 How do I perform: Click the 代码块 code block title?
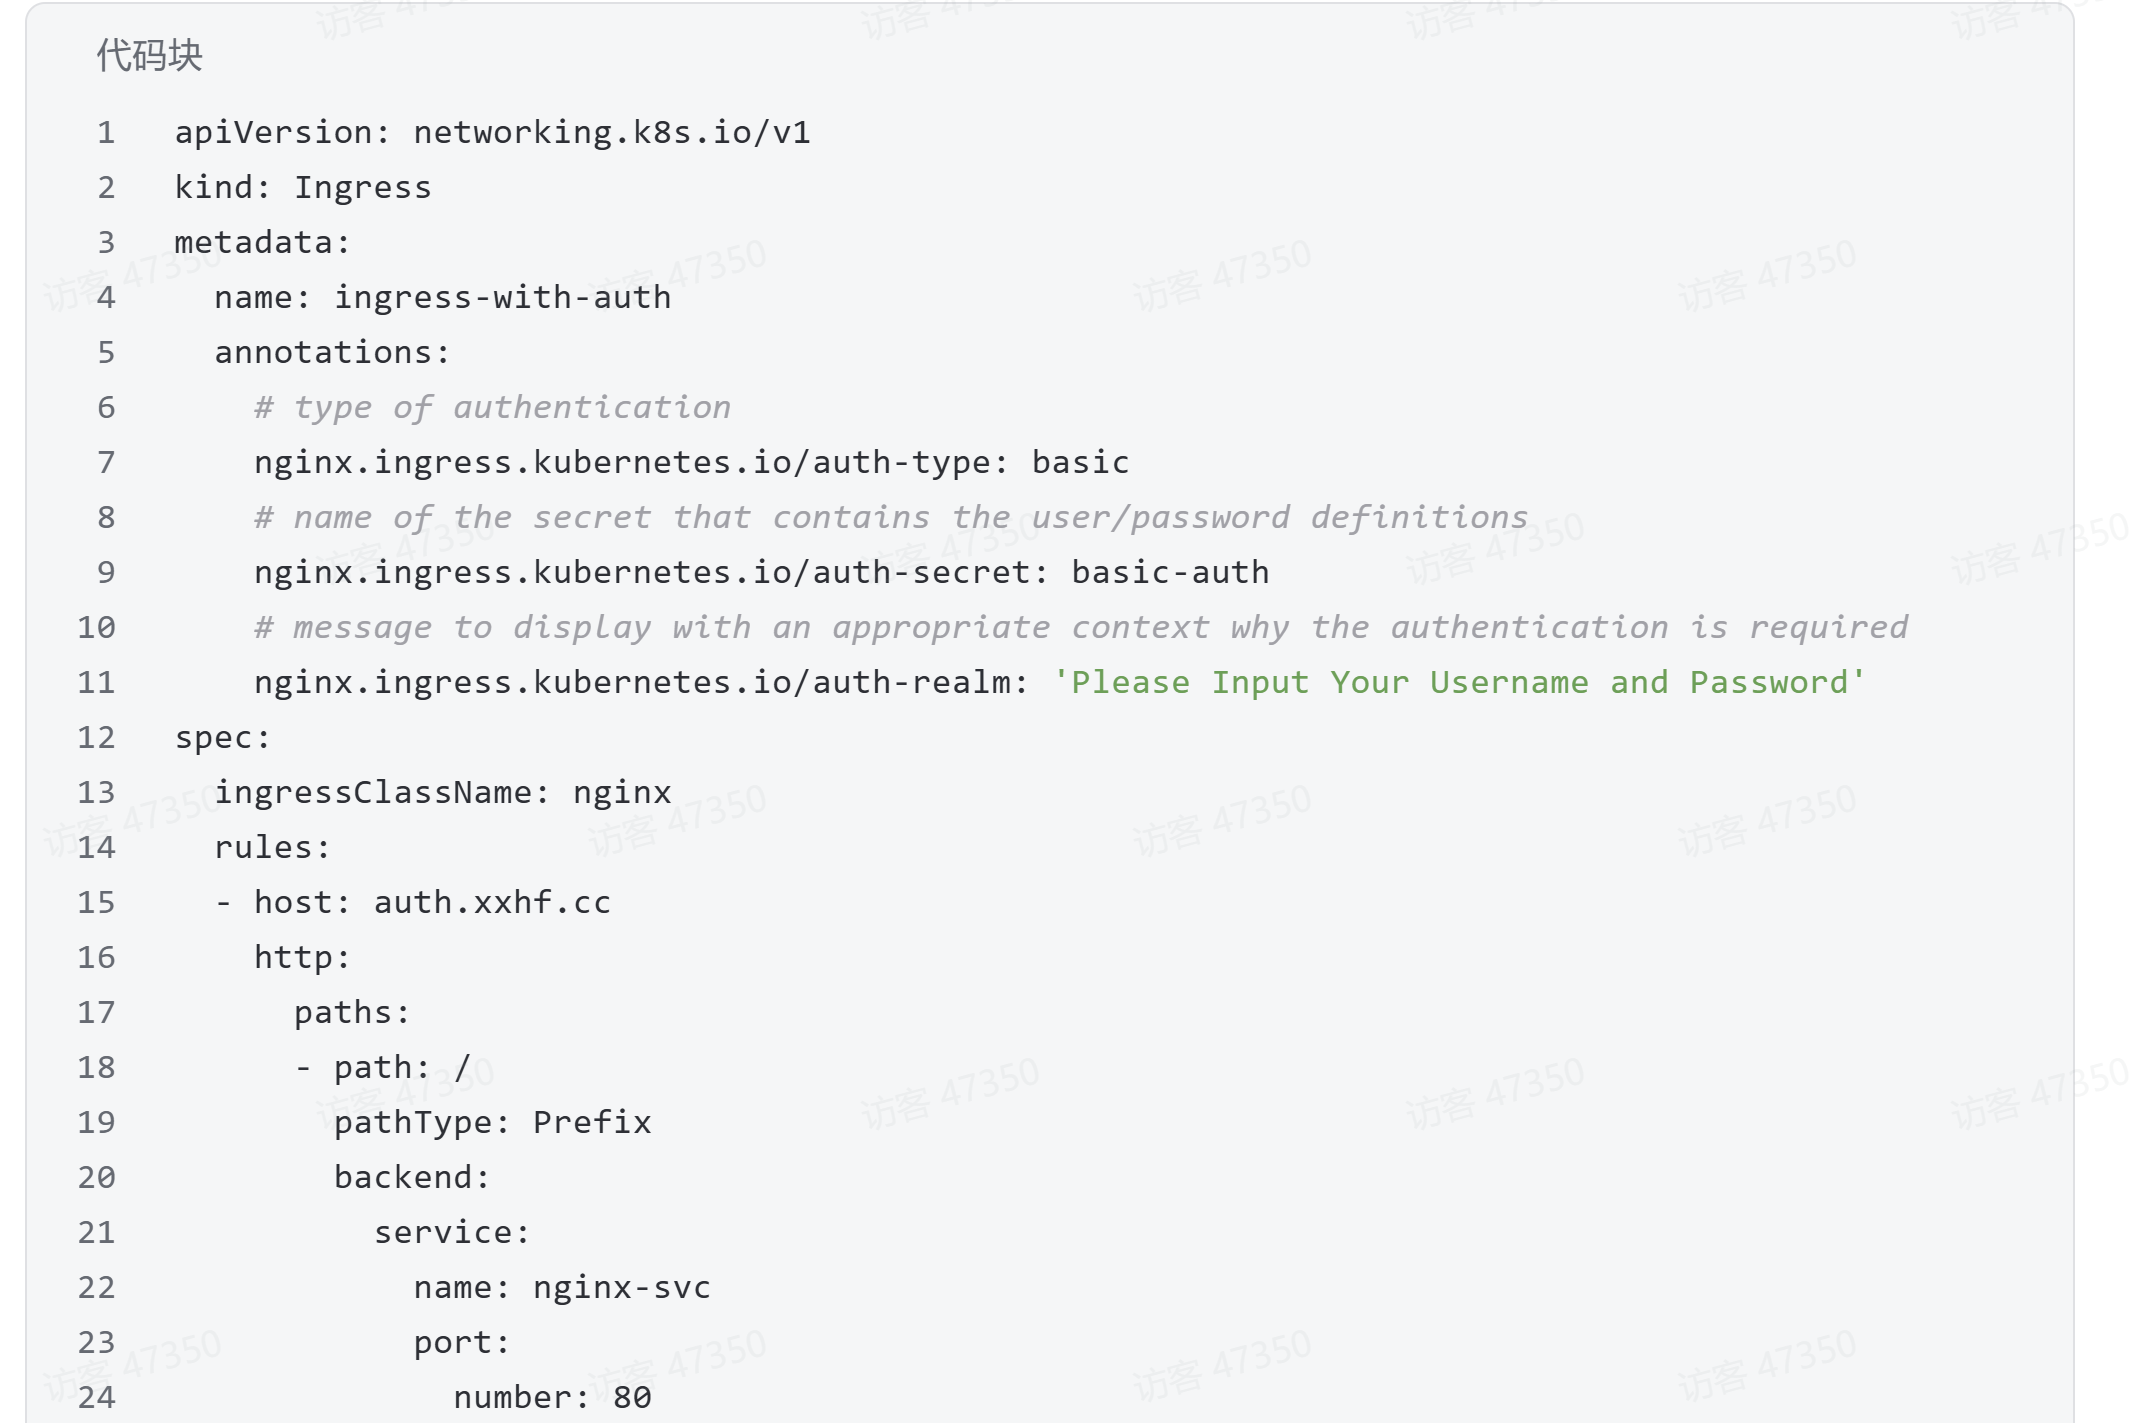(x=149, y=56)
